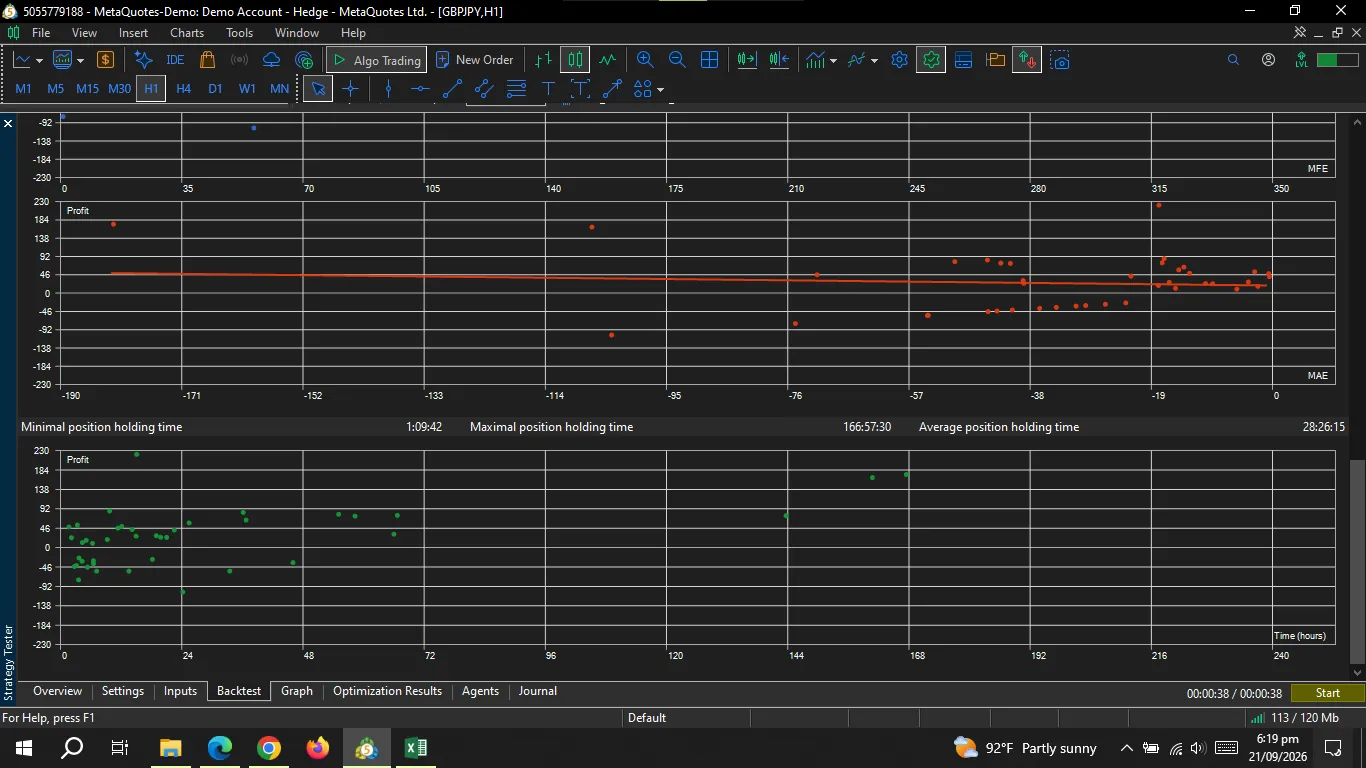Select the H4 timeframe
1366x768 pixels.
coord(183,89)
